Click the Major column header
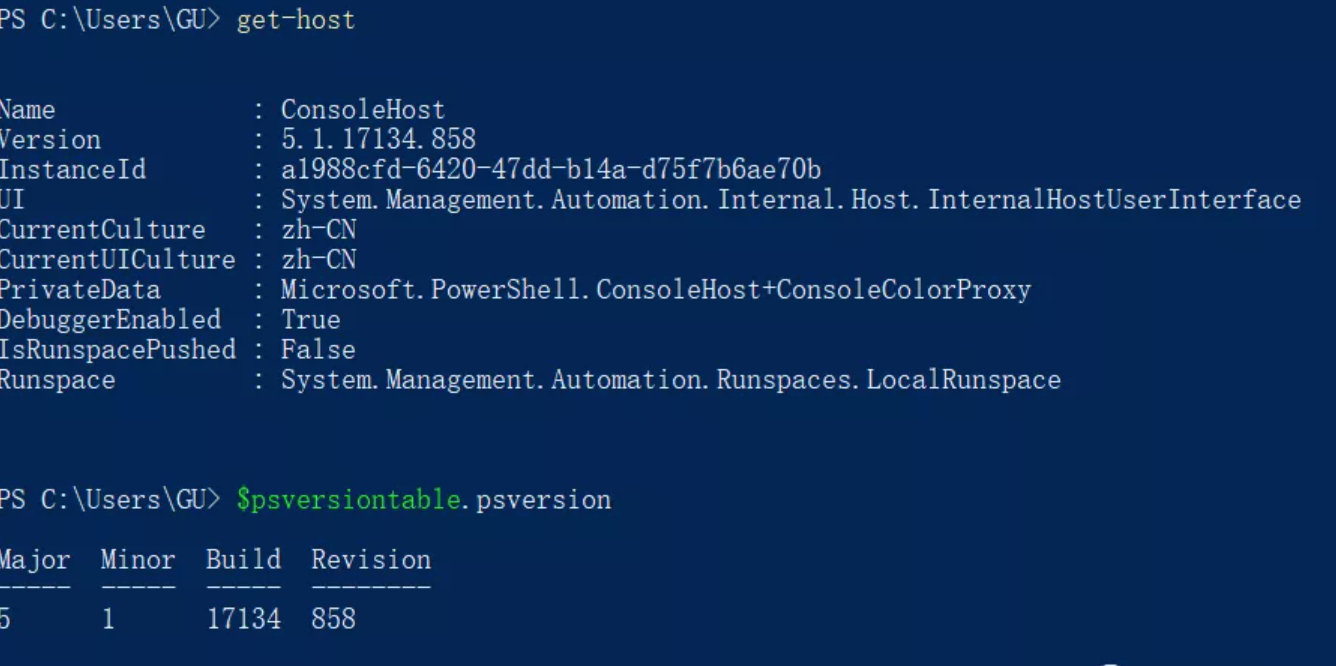The height and width of the screenshot is (666, 1336). tap(35, 560)
